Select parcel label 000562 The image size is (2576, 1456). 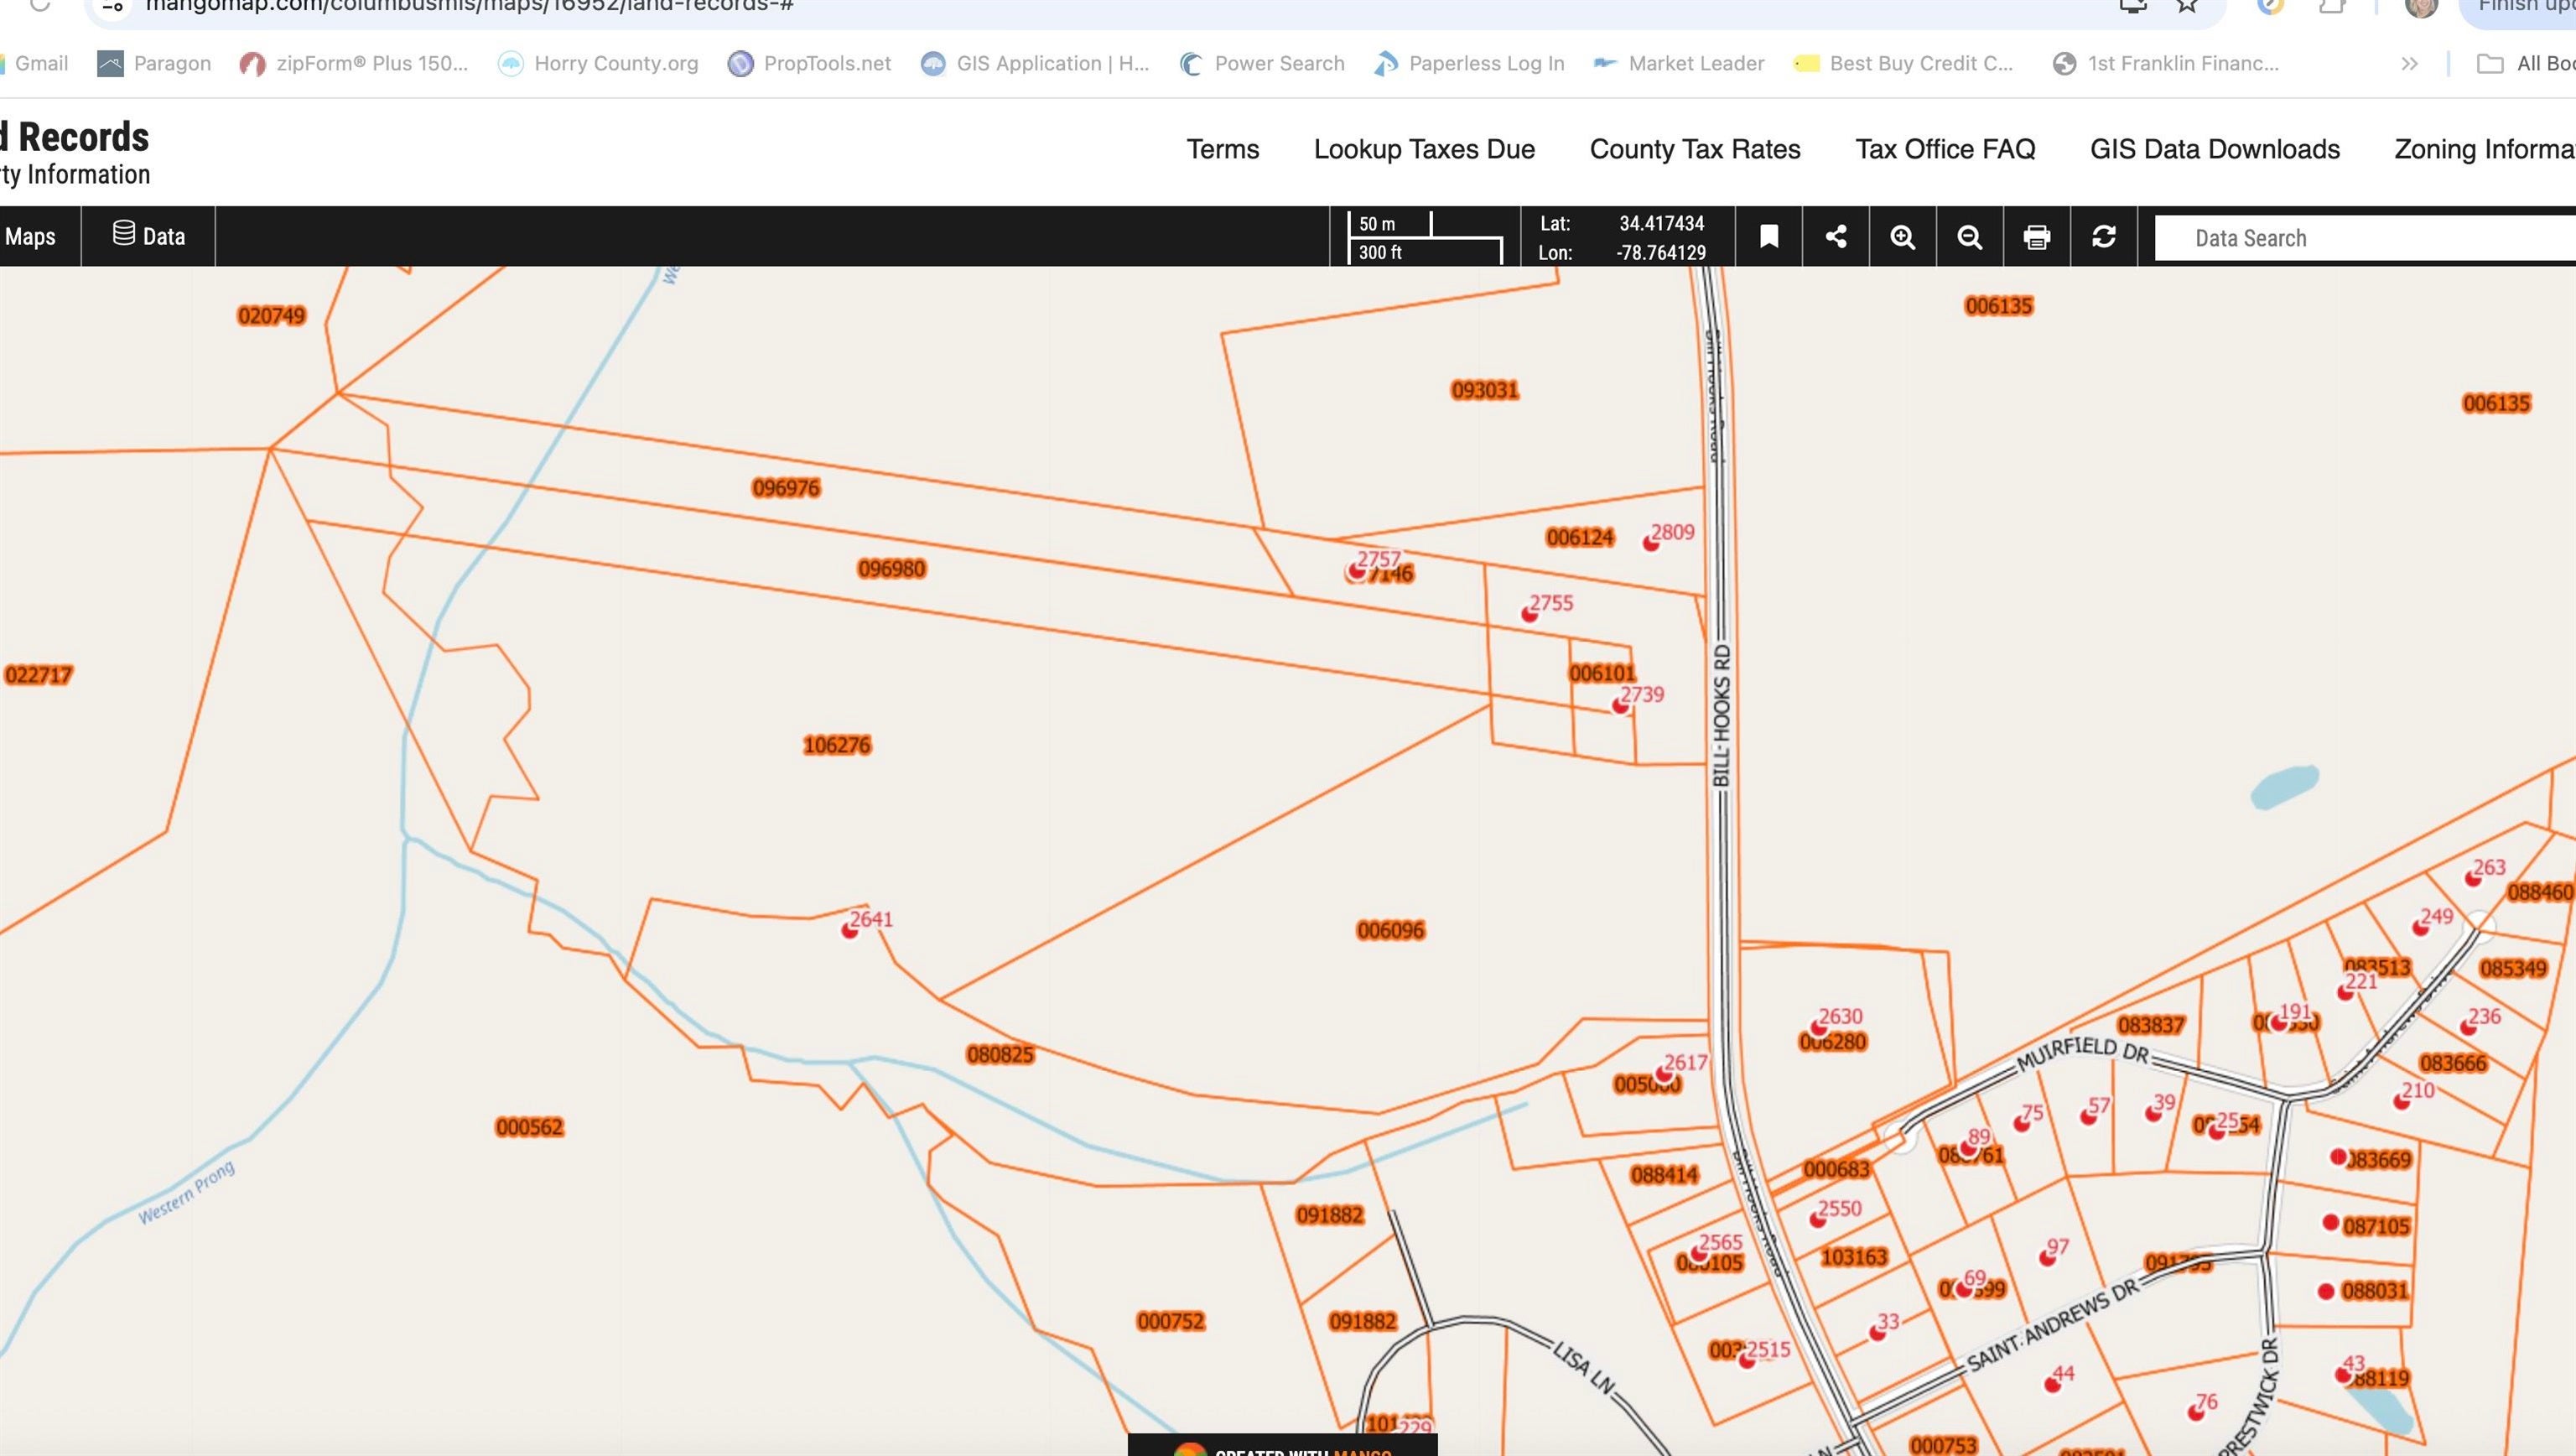pyautogui.click(x=530, y=1127)
